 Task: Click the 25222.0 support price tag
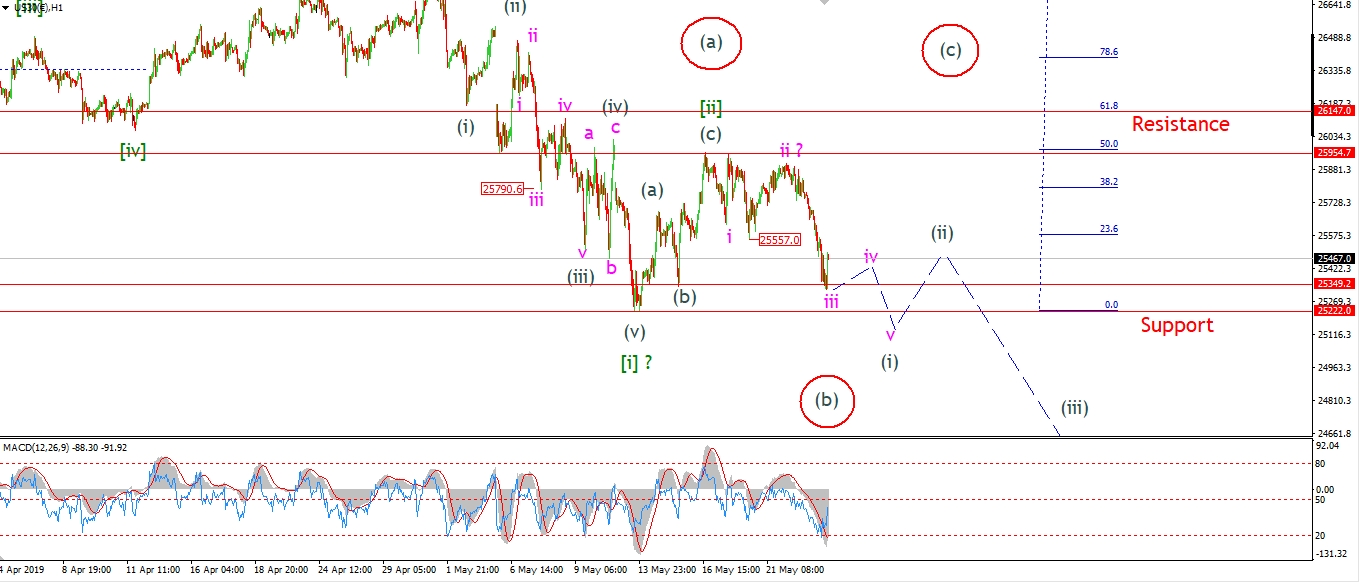pyautogui.click(x=1335, y=311)
